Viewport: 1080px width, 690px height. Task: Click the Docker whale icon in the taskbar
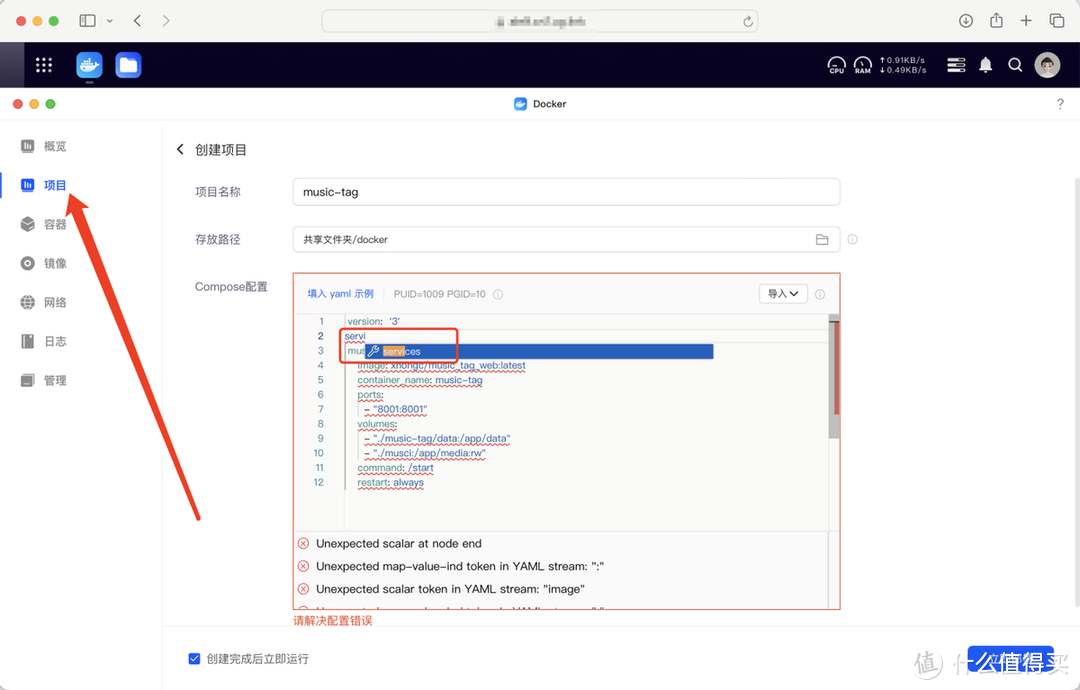click(88, 64)
